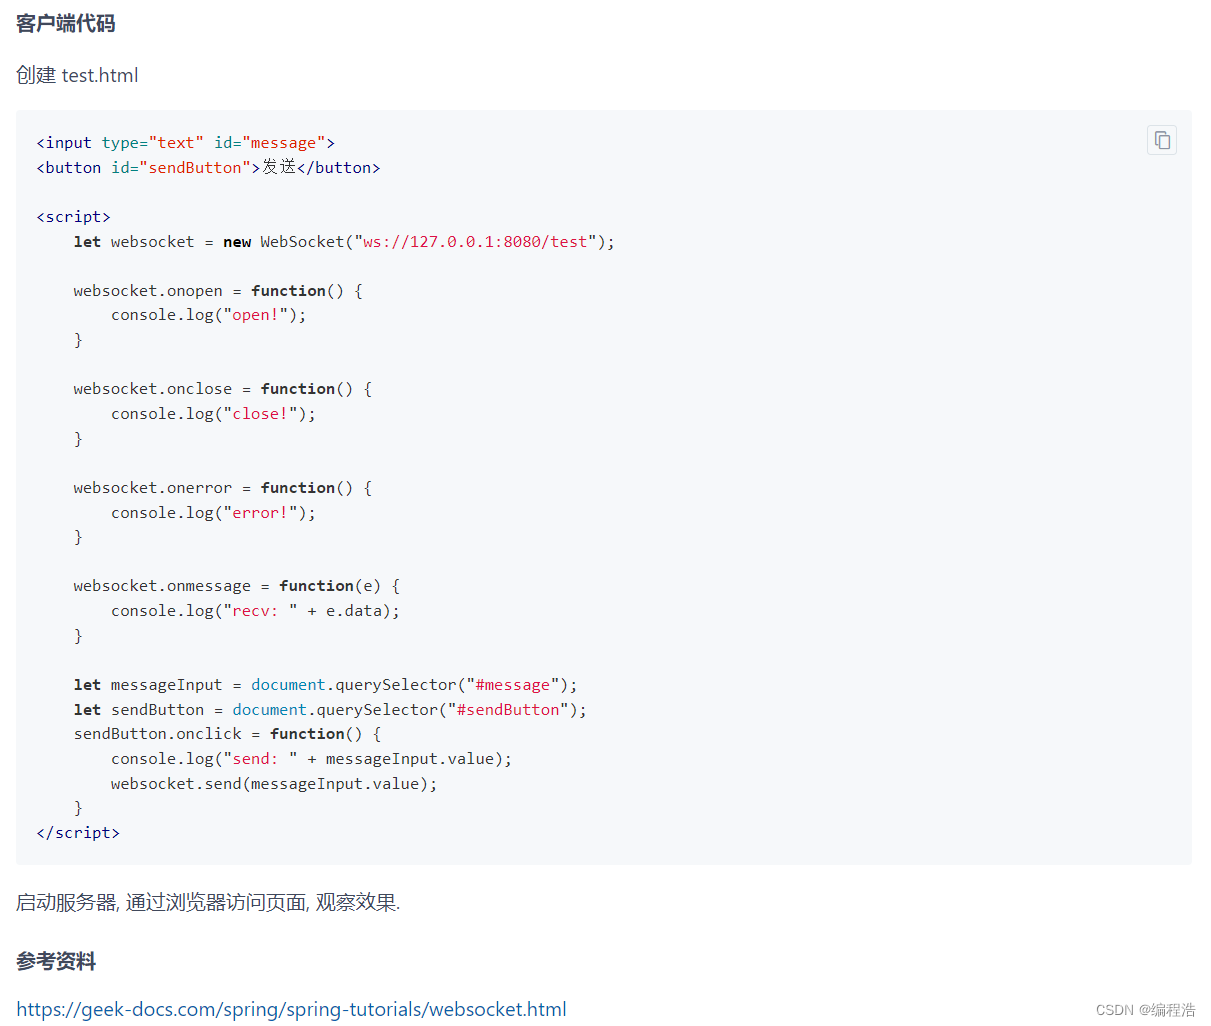
Task: Click the "ws://127.0.0.1:8080/test" URL string
Action: click(474, 242)
